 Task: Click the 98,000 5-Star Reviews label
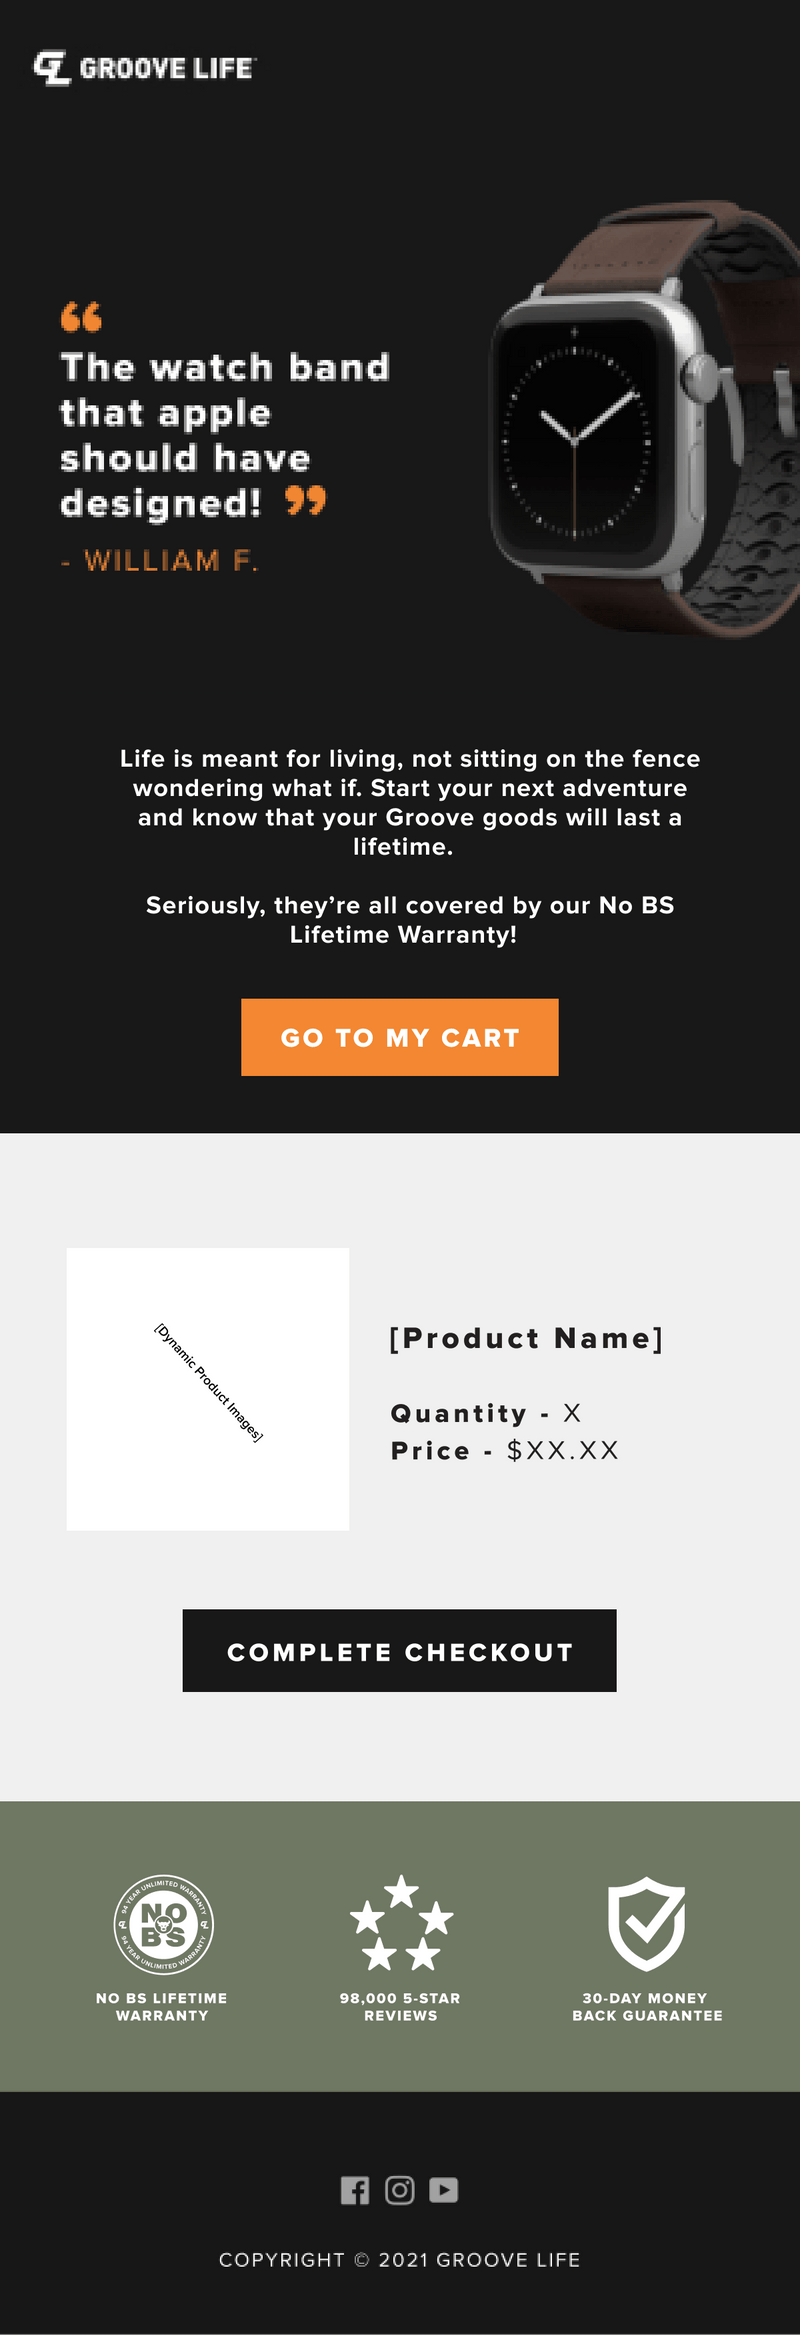click(x=400, y=2006)
